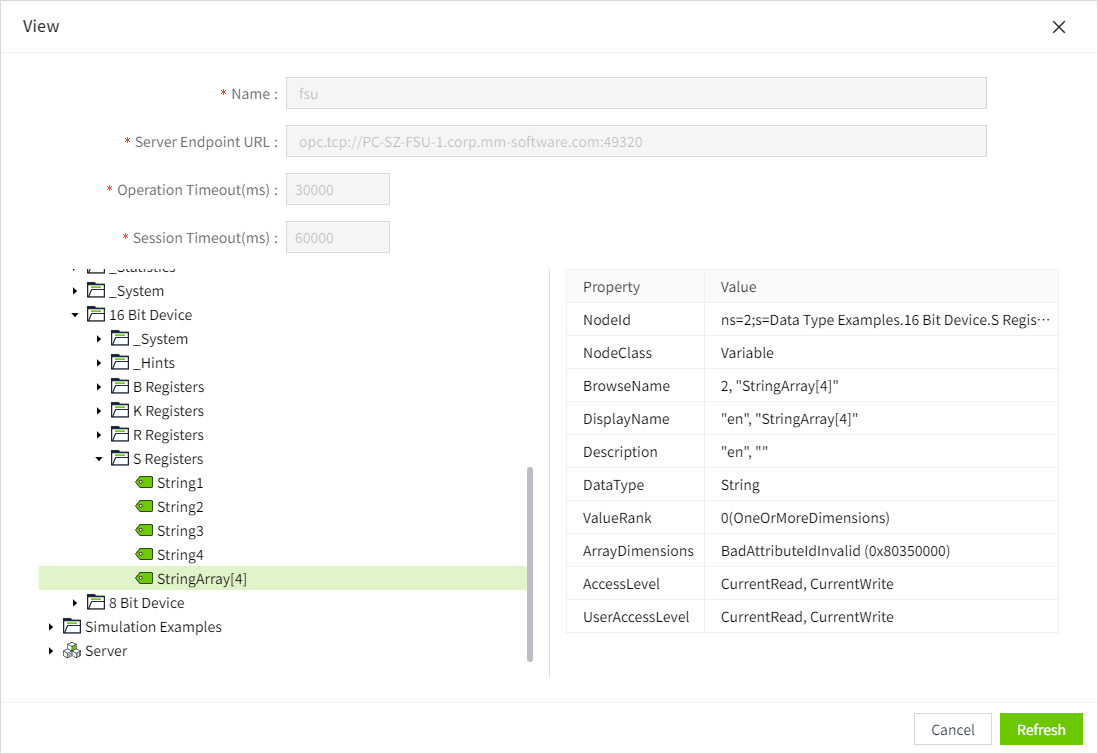Expand the R Registers arrow
The width and height of the screenshot is (1098, 754).
[x=99, y=435]
